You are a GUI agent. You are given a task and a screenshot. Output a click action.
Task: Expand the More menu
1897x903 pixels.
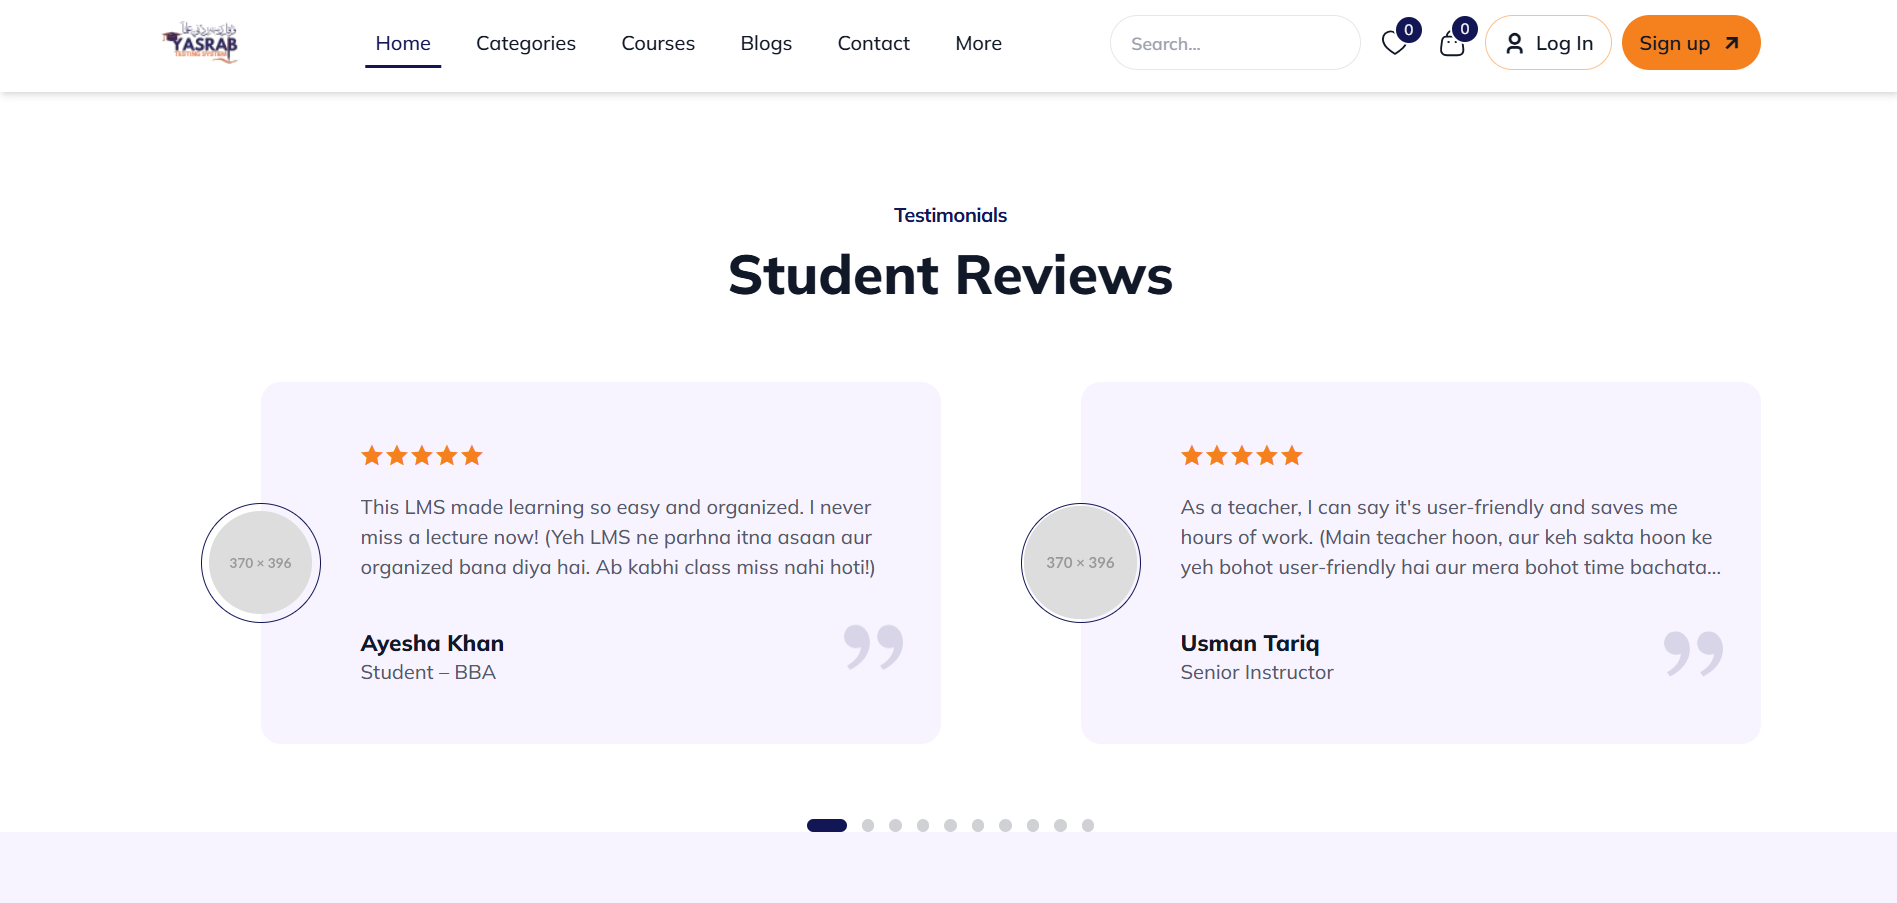tap(978, 43)
